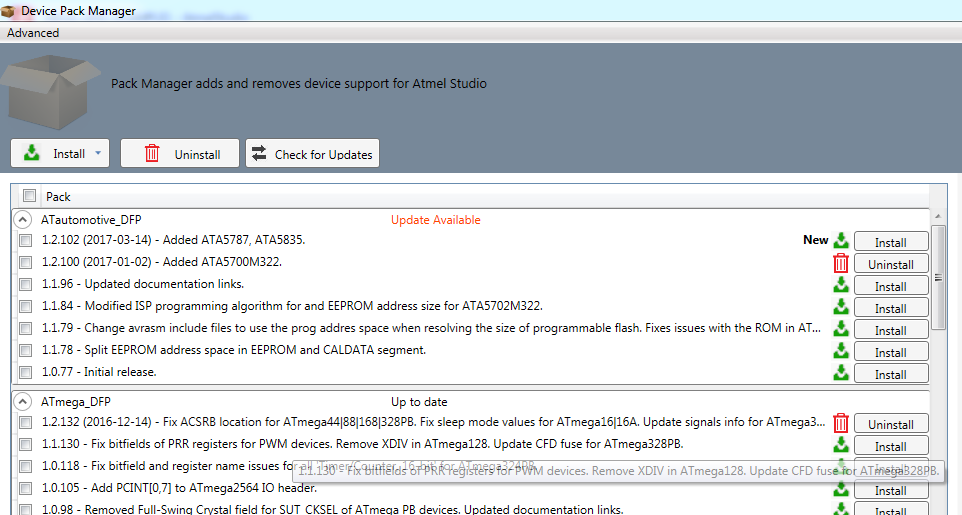Click green download icon for version 1.1.84
The width and height of the screenshot is (962, 515).
pos(841,307)
